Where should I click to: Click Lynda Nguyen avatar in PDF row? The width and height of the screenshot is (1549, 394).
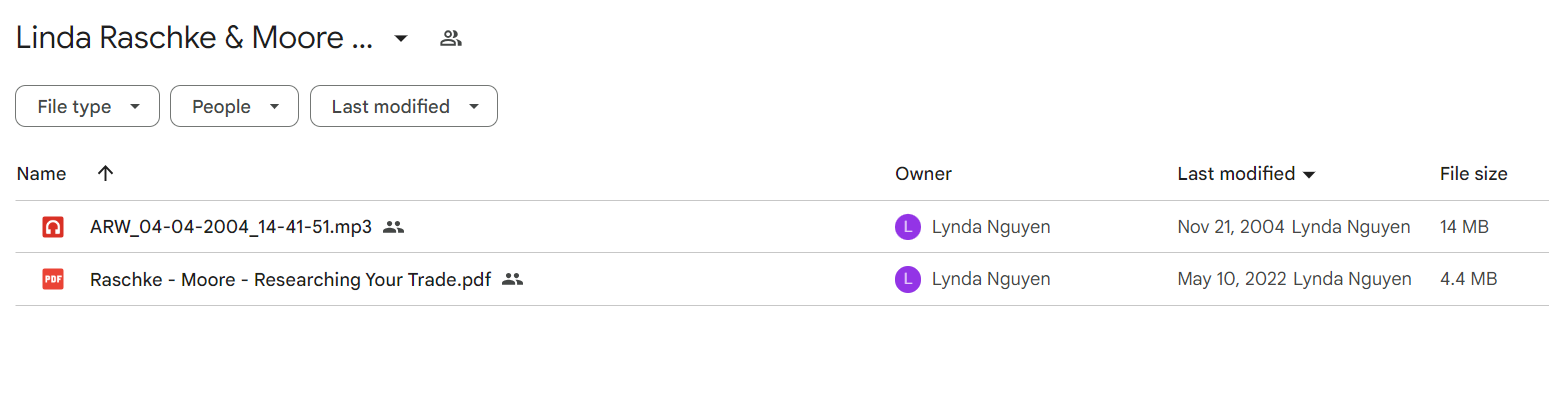(907, 279)
